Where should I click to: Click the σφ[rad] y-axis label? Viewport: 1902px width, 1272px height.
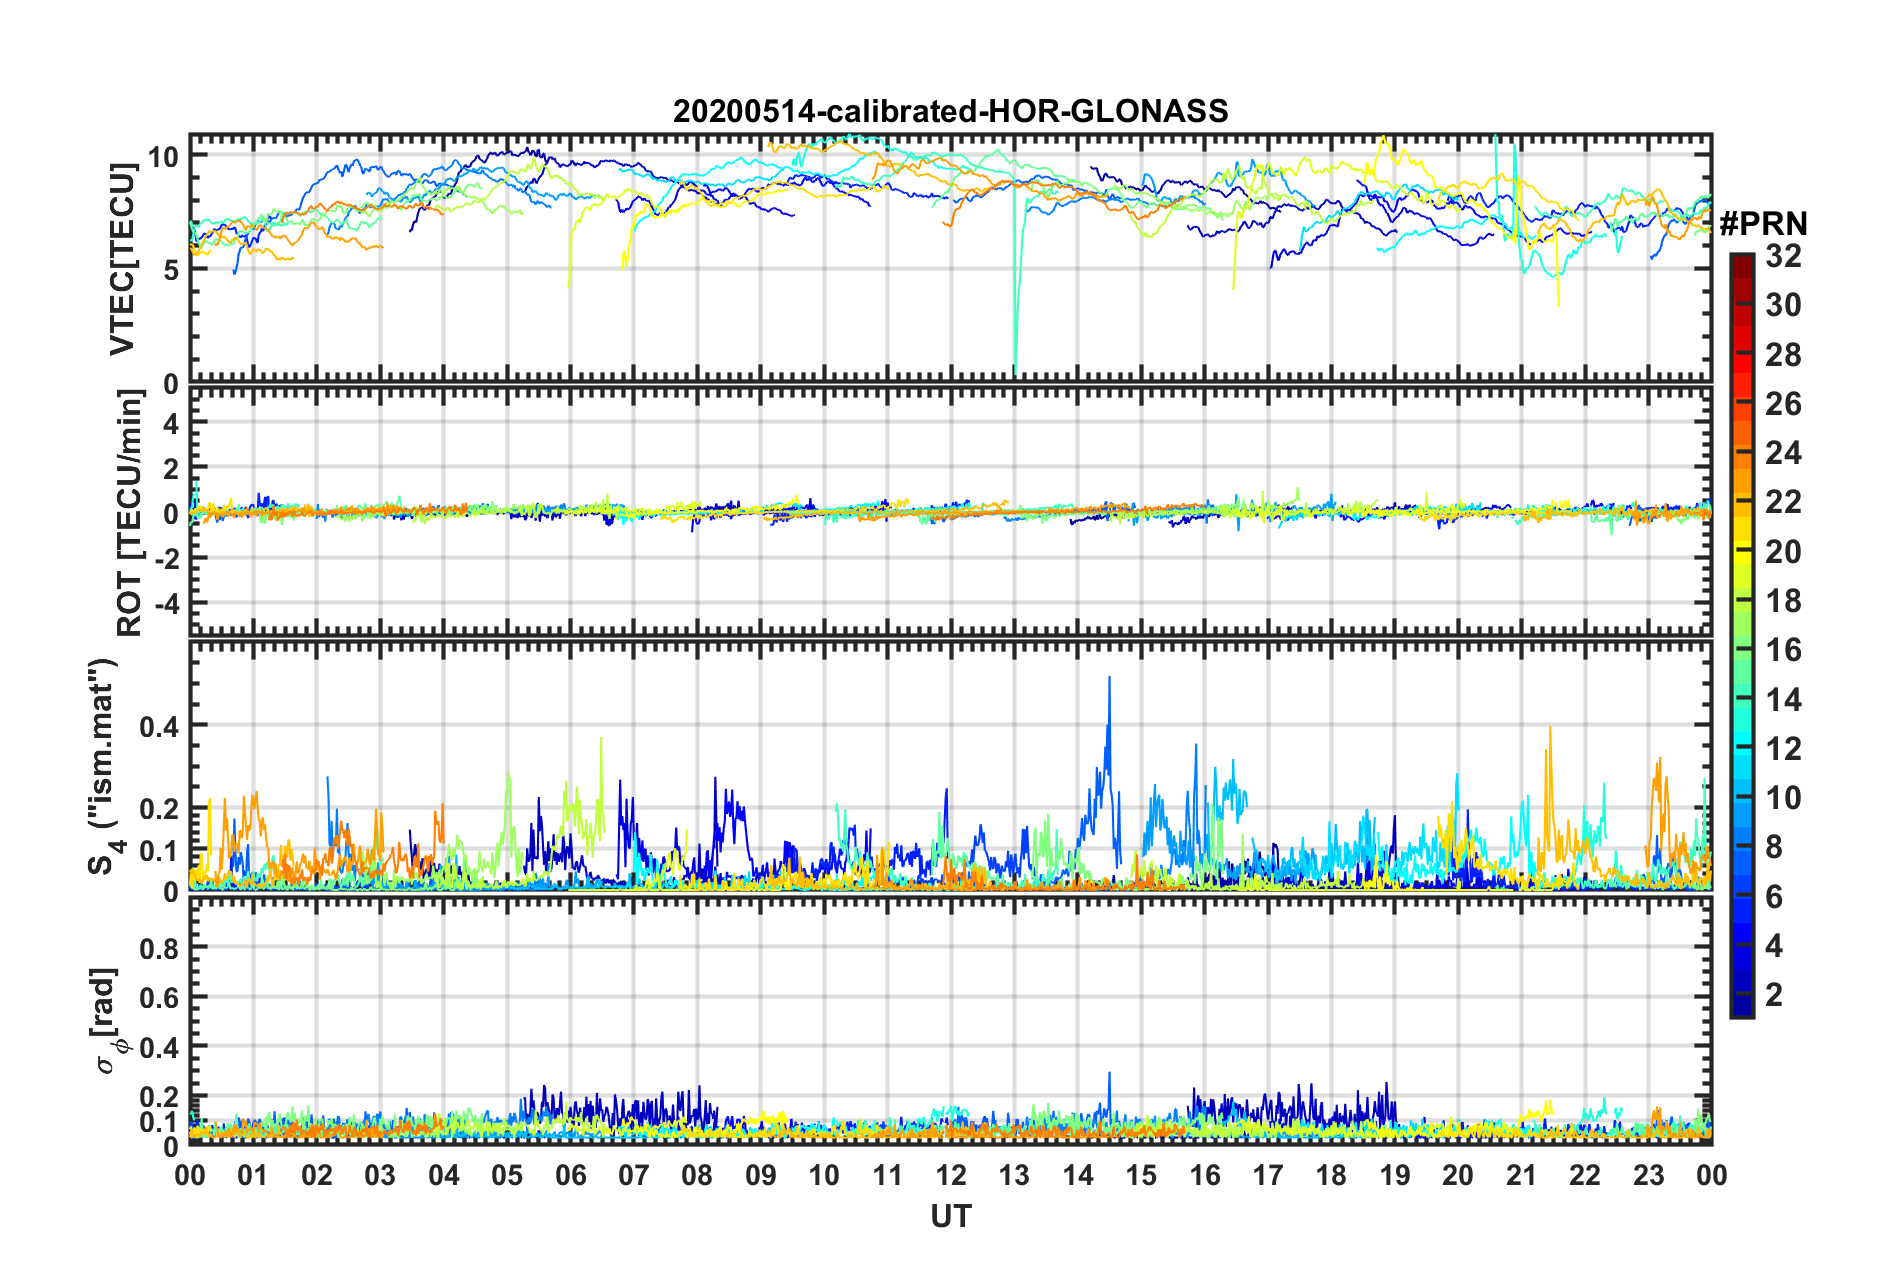[108, 1021]
